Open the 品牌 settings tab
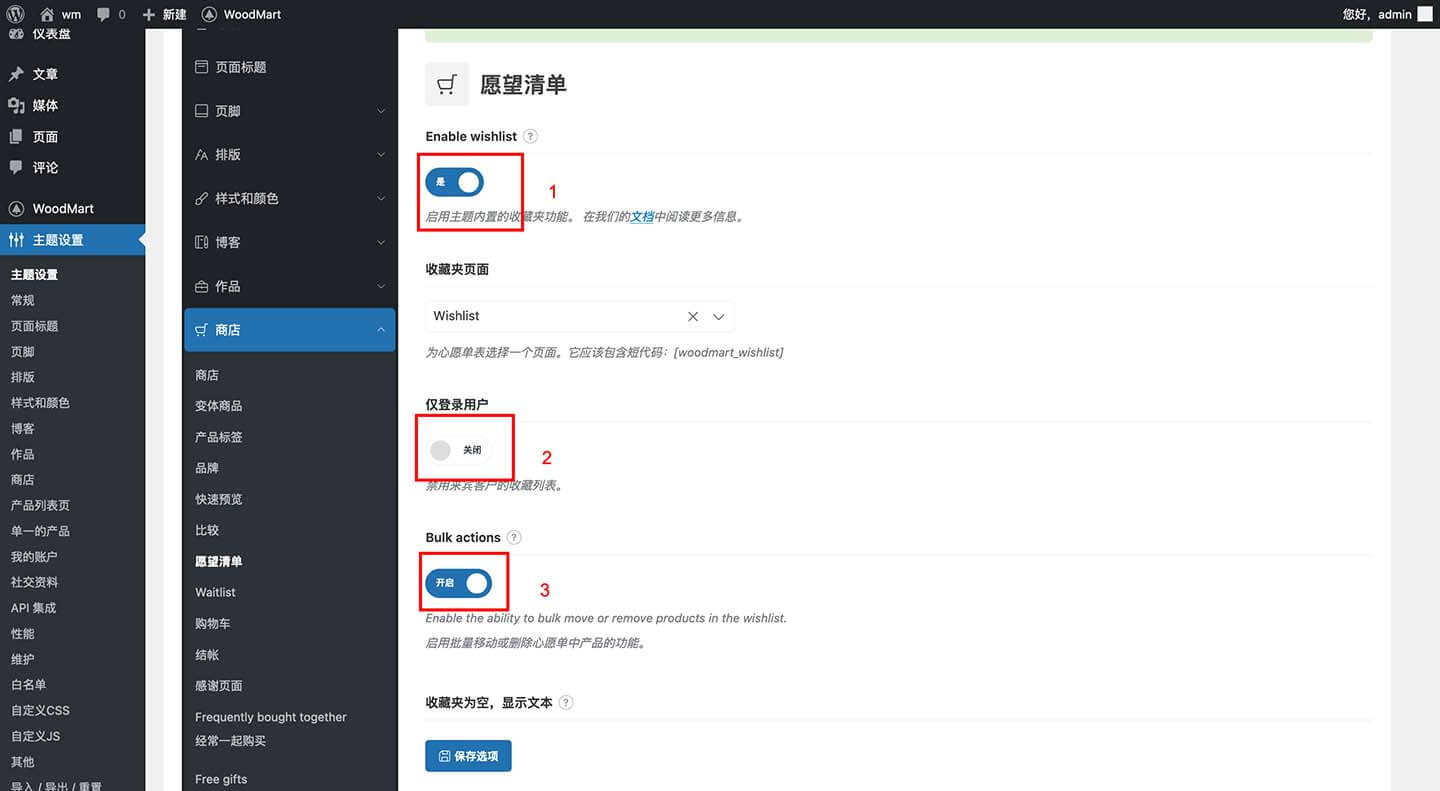 point(207,468)
